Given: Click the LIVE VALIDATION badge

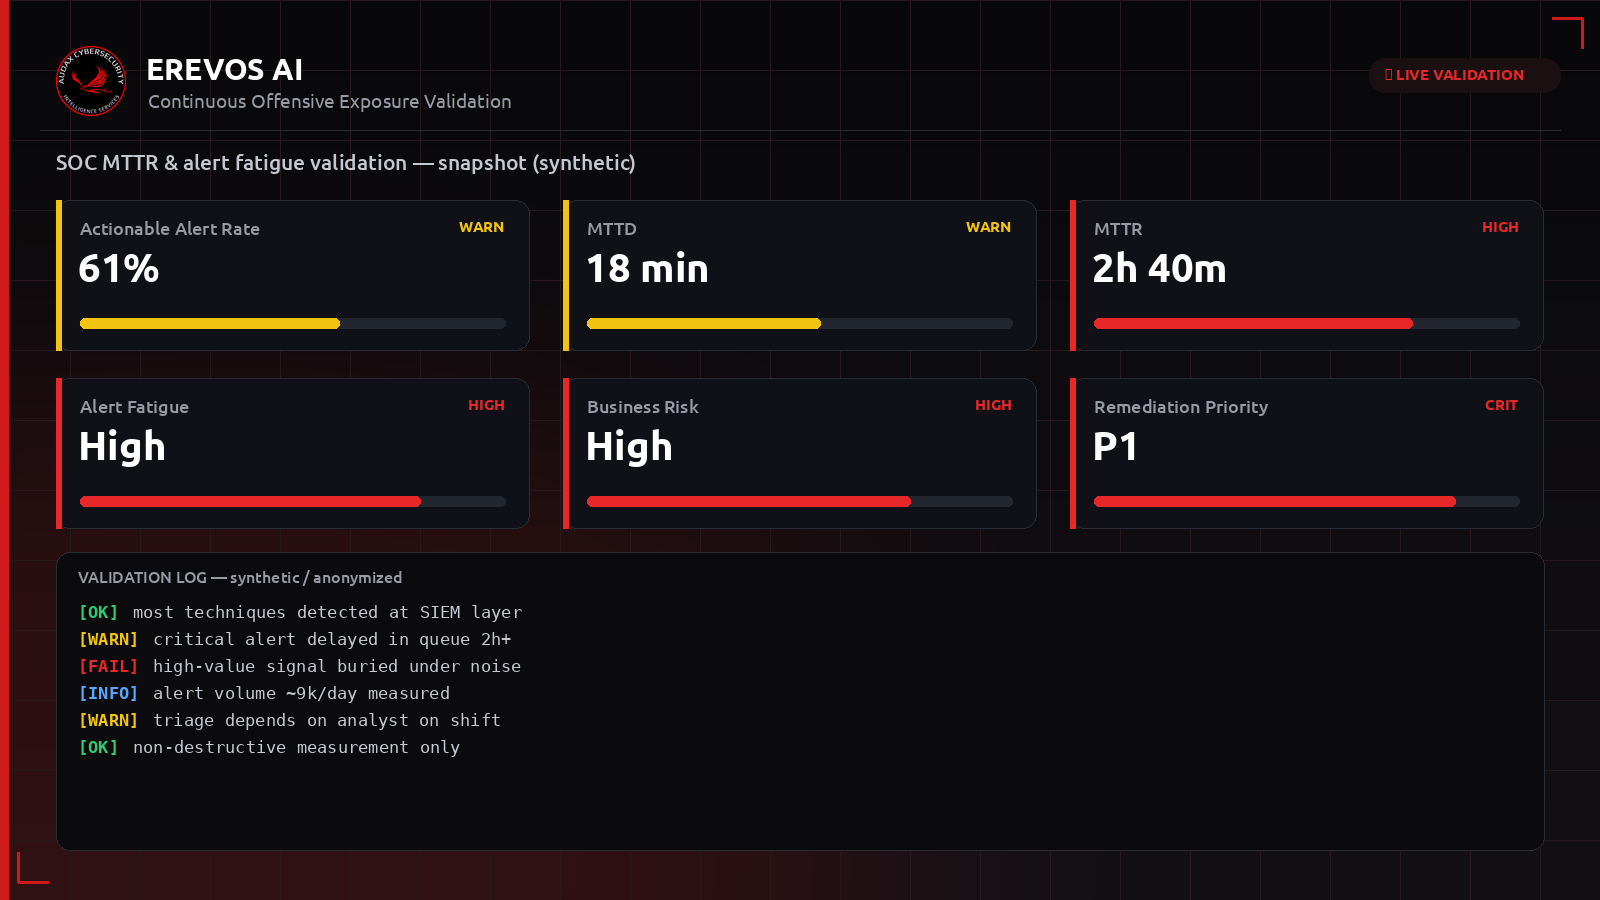Looking at the screenshot, I should pos(1464,75).
